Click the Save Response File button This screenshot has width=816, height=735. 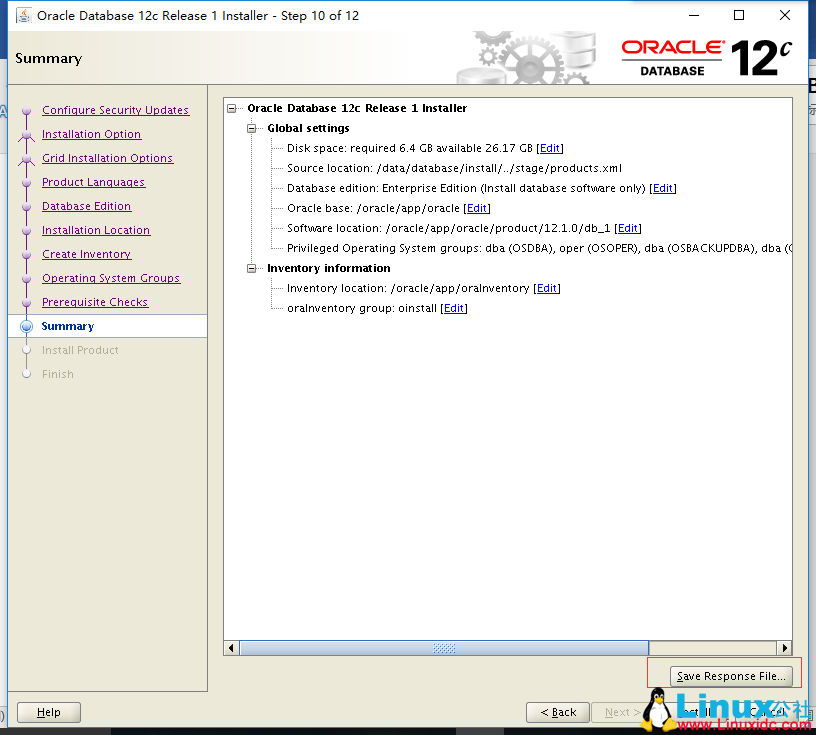[733, 676]
